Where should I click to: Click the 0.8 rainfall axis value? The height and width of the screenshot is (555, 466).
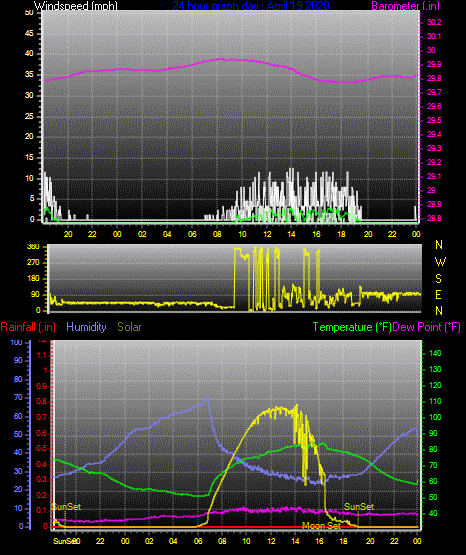point(41,402)
